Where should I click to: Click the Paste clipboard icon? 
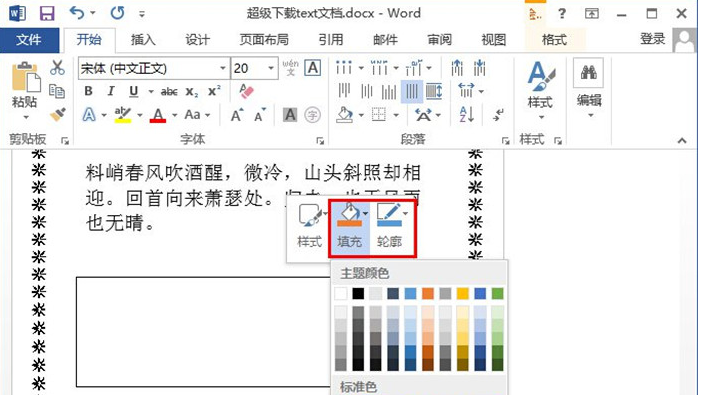(26, 78)
